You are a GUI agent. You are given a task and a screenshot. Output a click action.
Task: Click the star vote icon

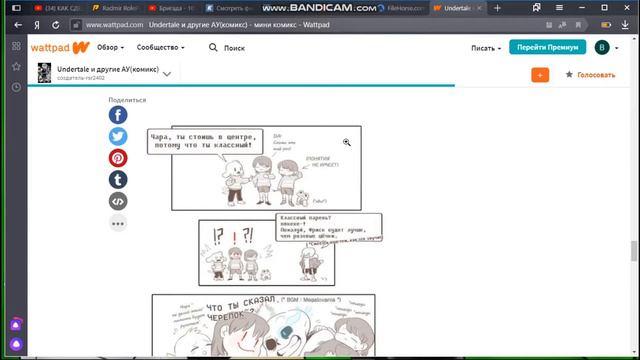coord(569,74)
